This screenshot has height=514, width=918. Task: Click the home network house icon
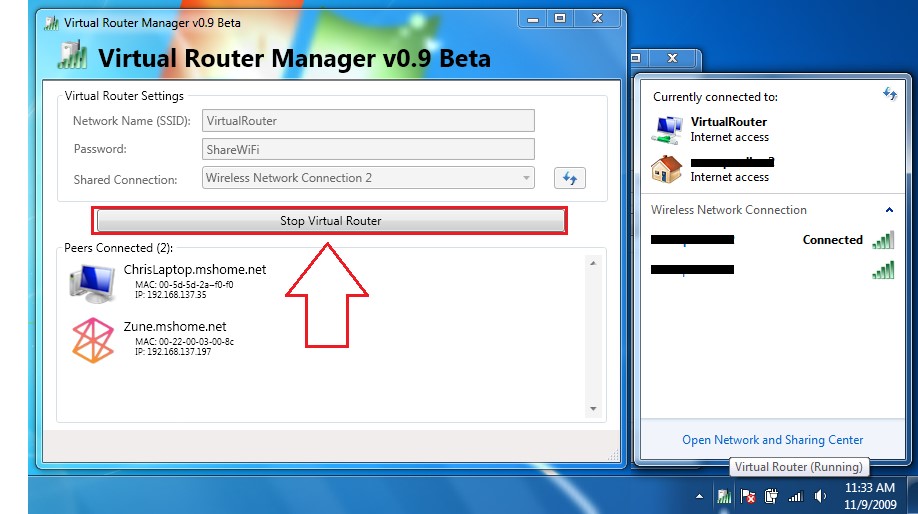[x=667, y=169]
